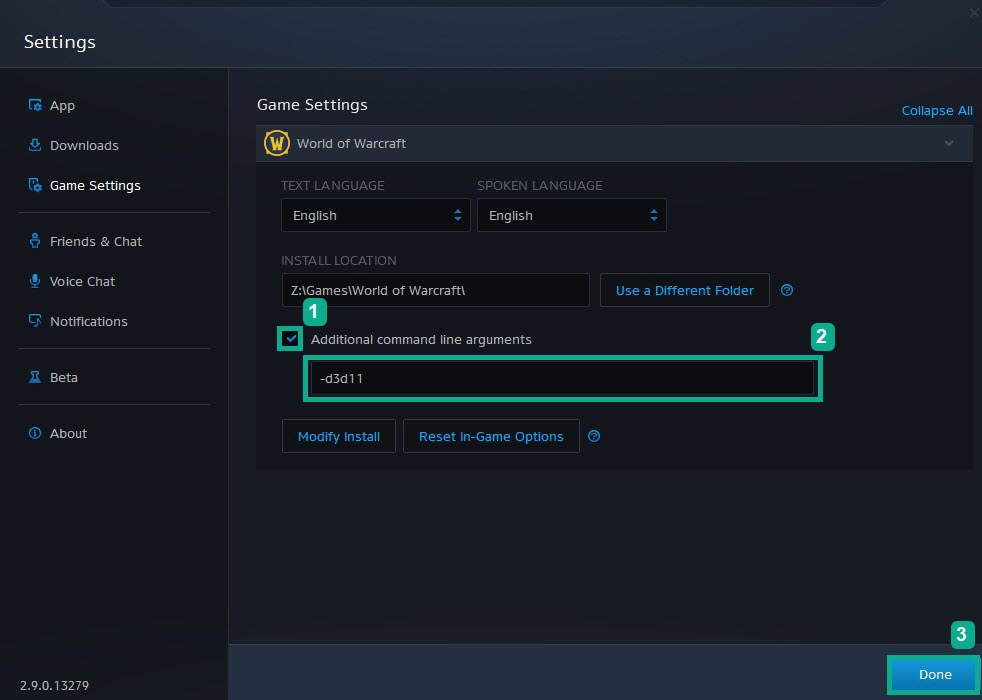Click the Done button
Image resolution: width=982 pixels, height=700 pixels.
(x=934, y=674)
